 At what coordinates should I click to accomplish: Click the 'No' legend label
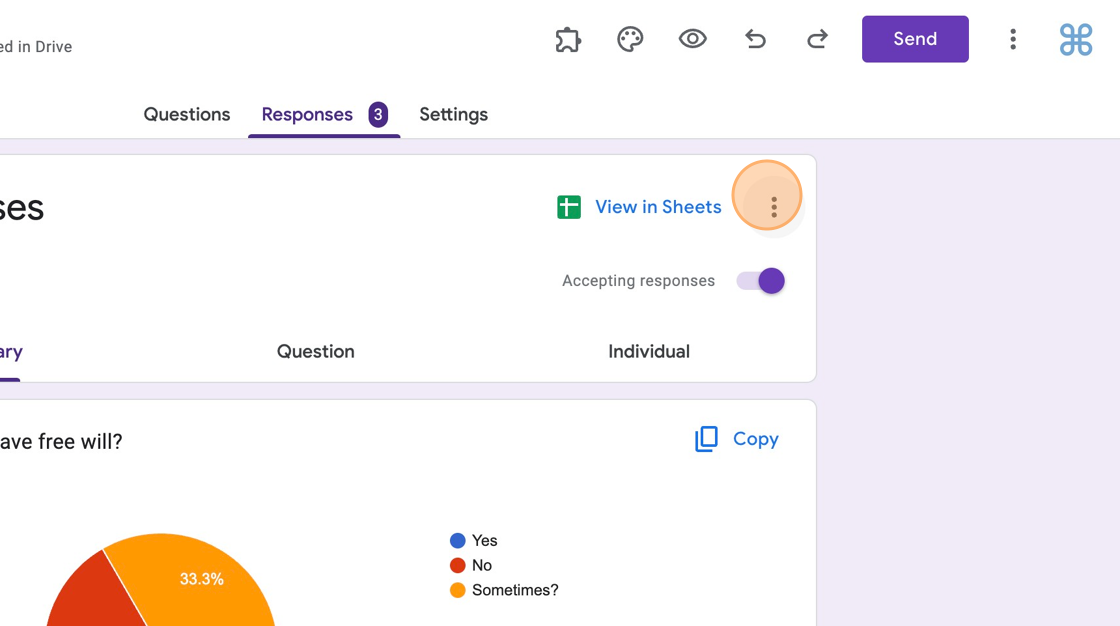click(481, 565)
